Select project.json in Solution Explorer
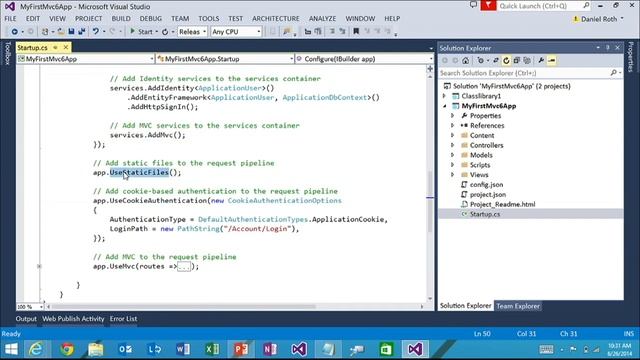 point(488,194)
